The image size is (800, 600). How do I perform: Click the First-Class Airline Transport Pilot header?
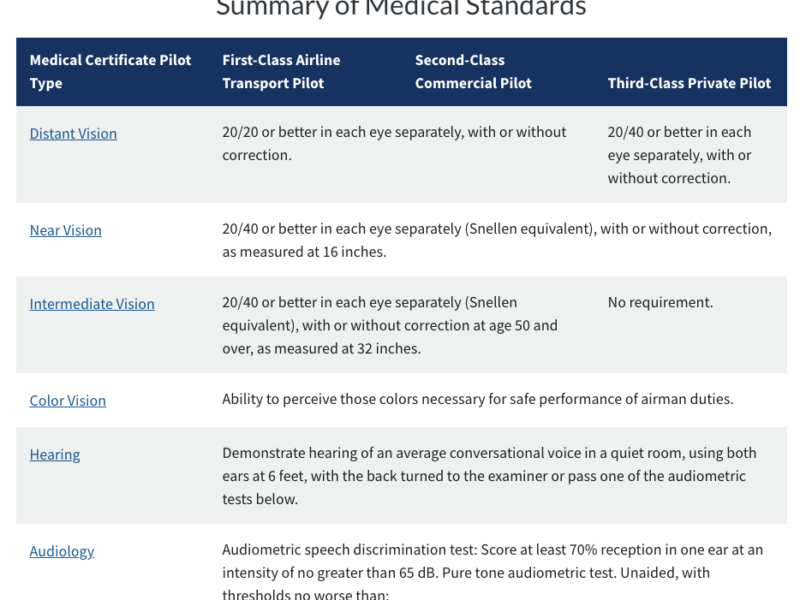coord(281,72)
